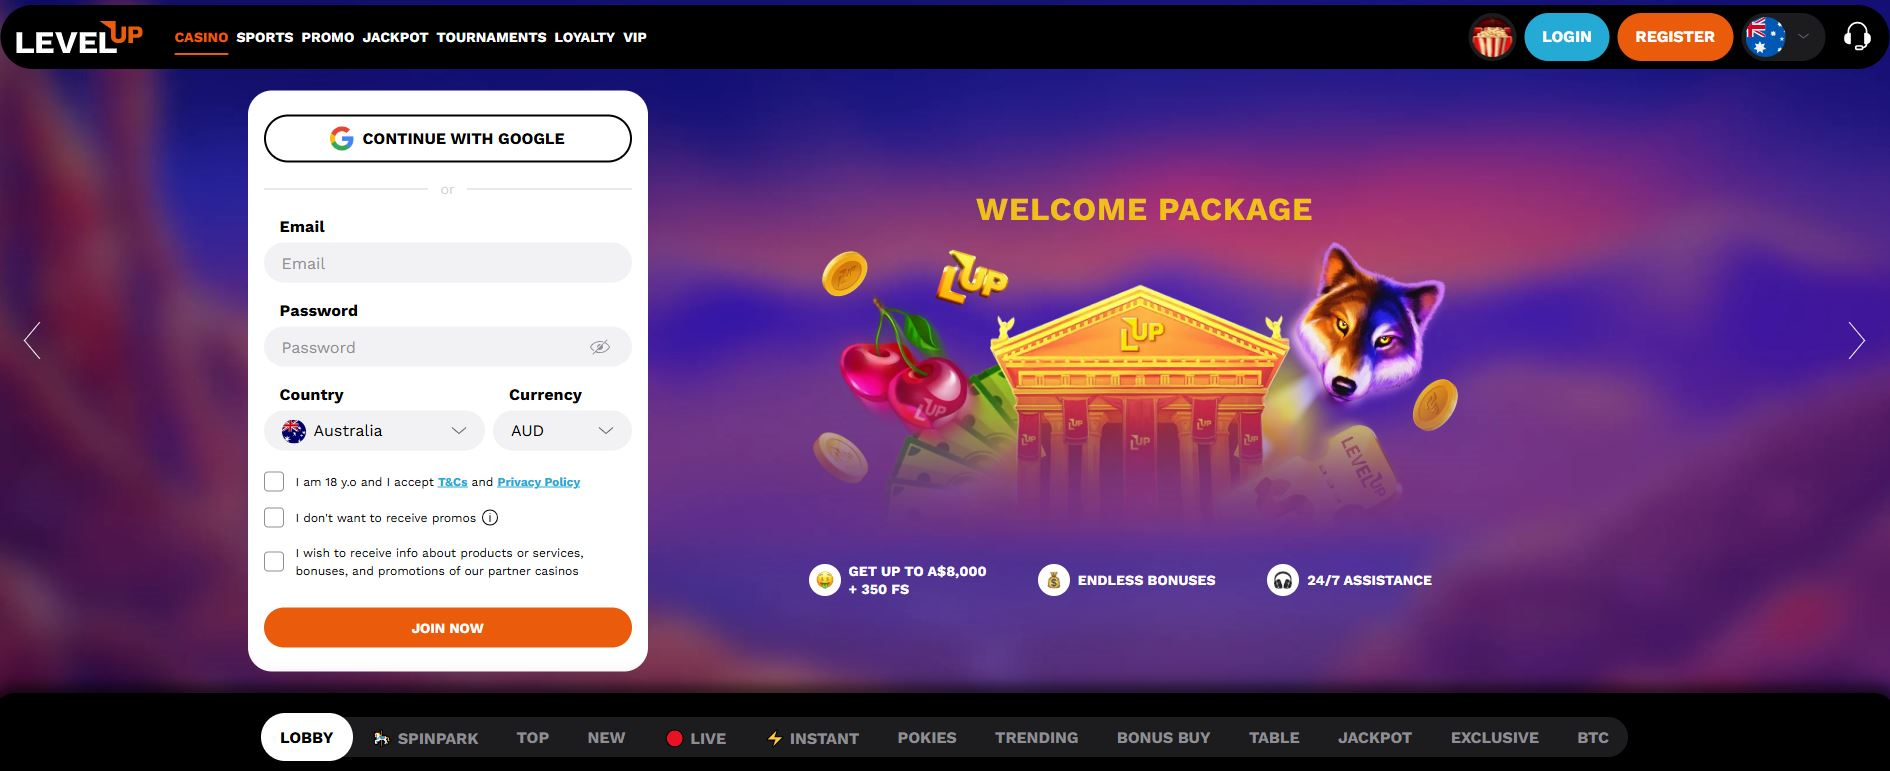Viewport: 1890px width, 771px height.
Task: Expand the Country dropdown showing Australia
Action: click(374, 431)
